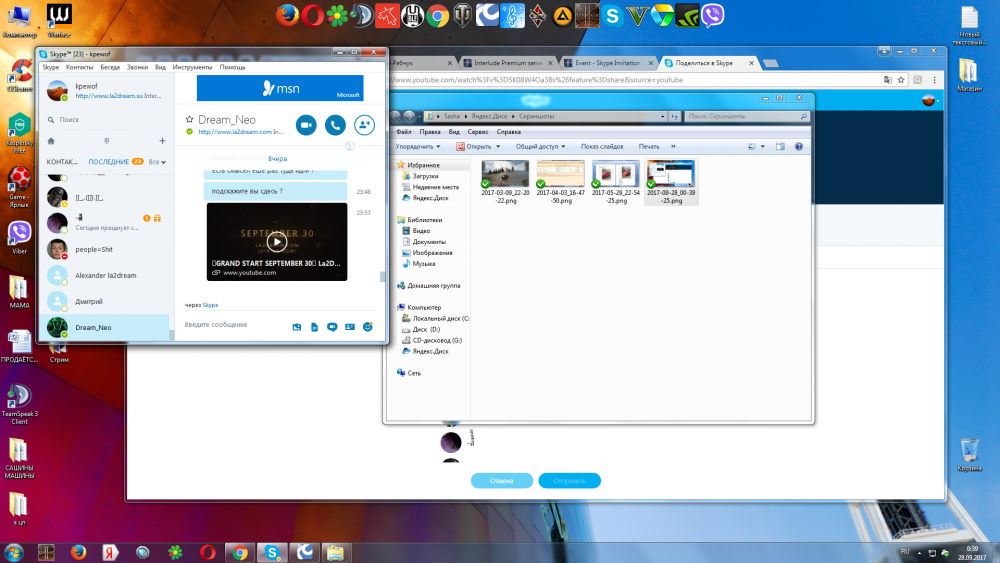Expand the 'Общий доступ' dropdown menu

[x=541, y=146]
